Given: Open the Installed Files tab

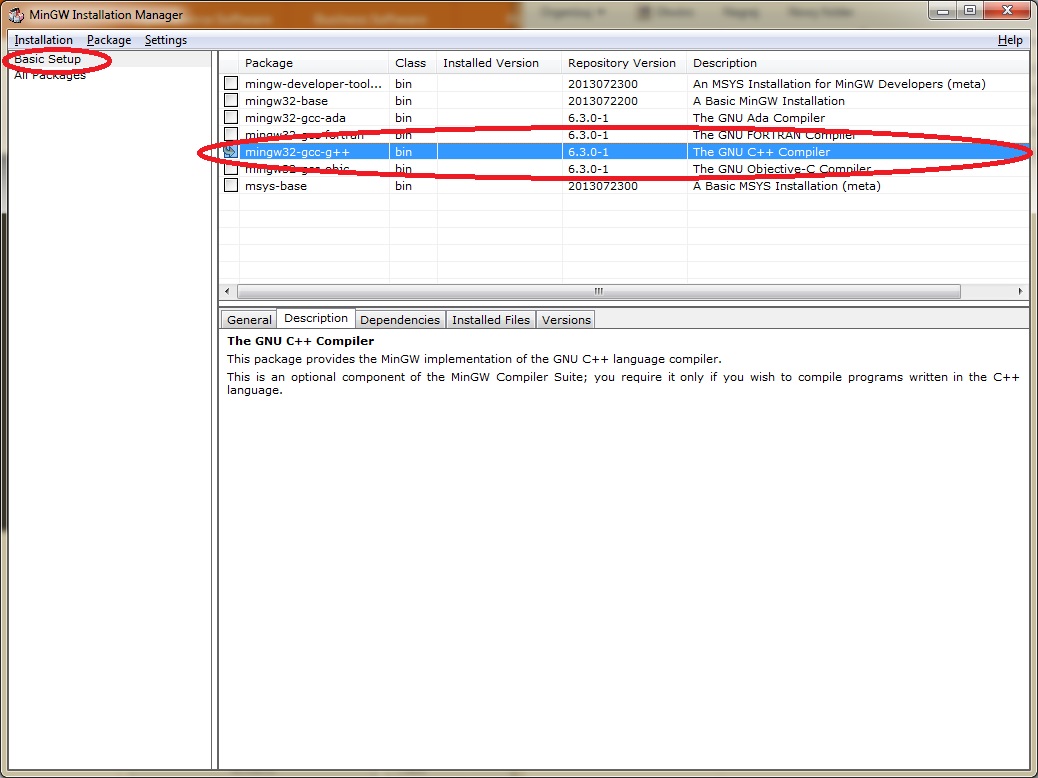Looking at the screenshot, I should [491, 320].
